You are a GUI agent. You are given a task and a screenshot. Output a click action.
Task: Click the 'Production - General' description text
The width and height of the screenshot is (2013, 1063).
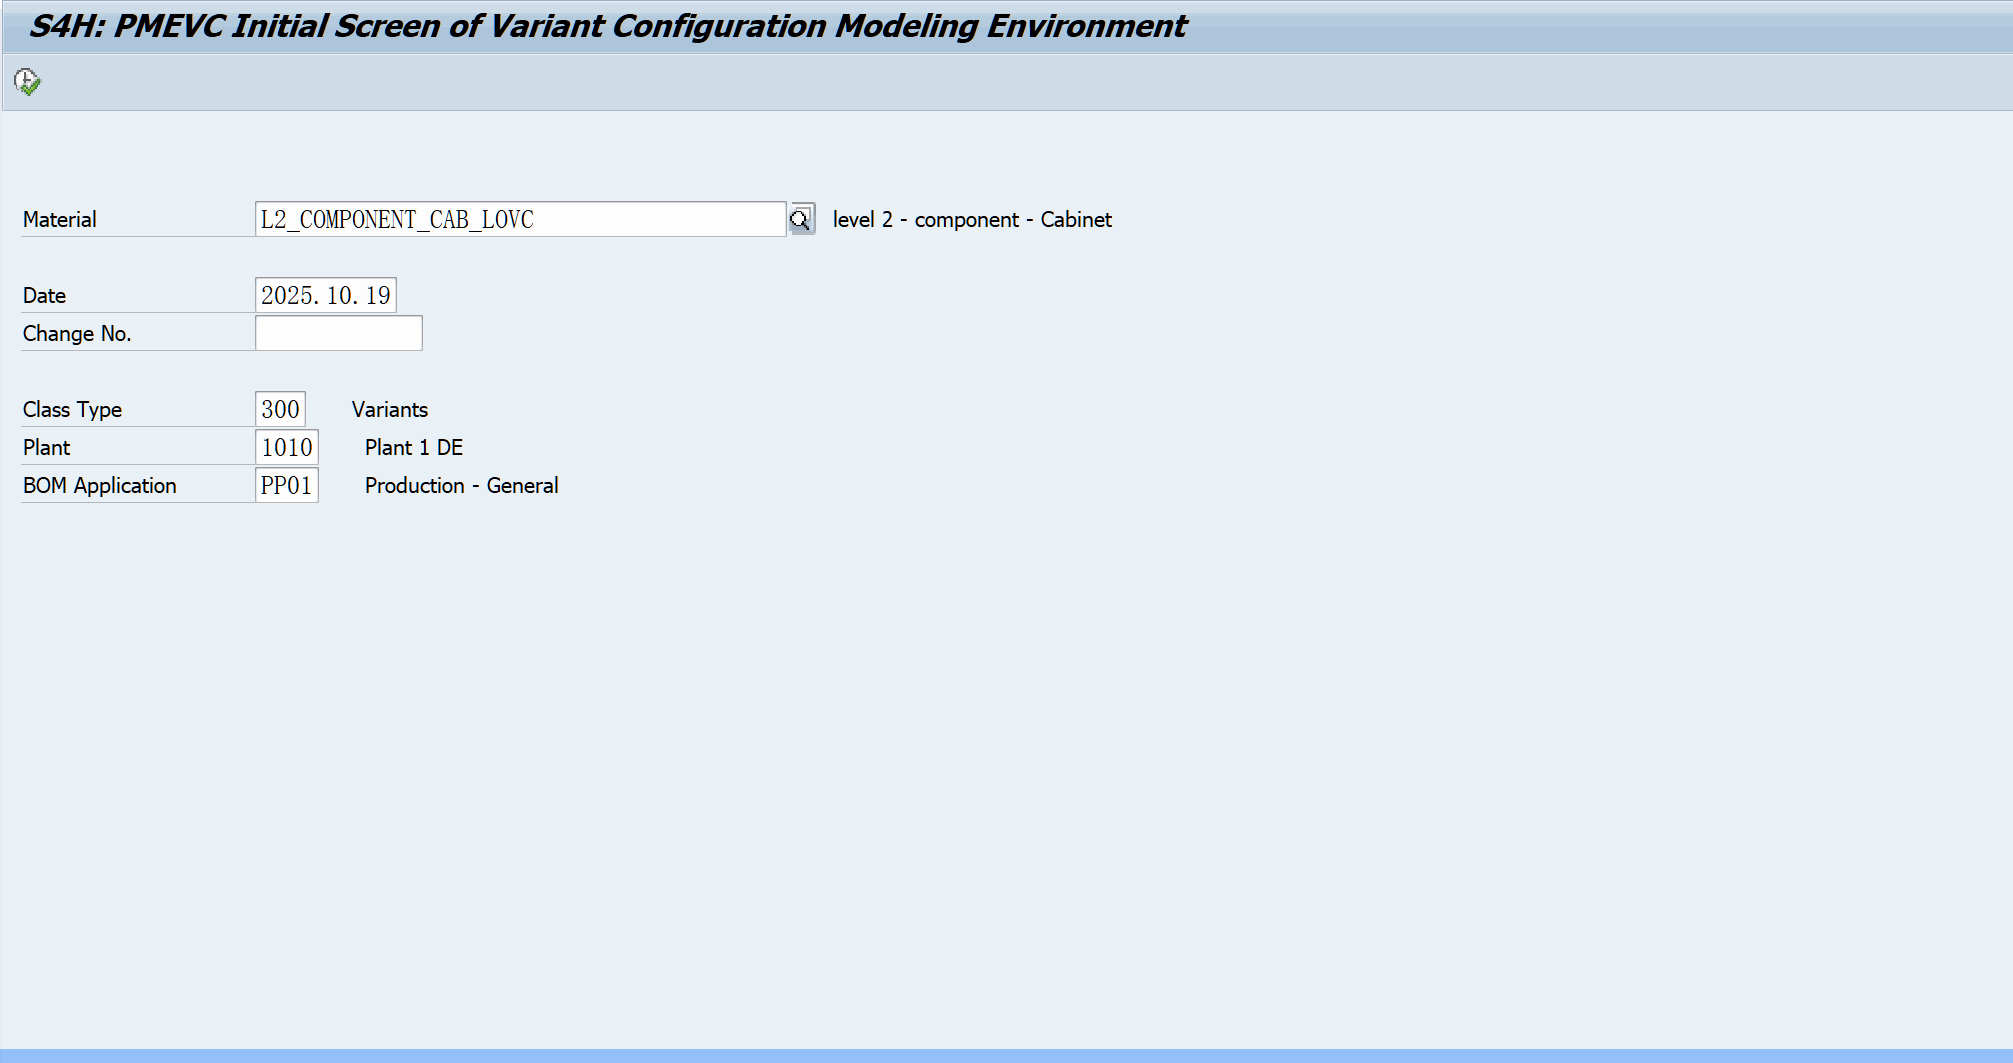(x=461, y=485)
